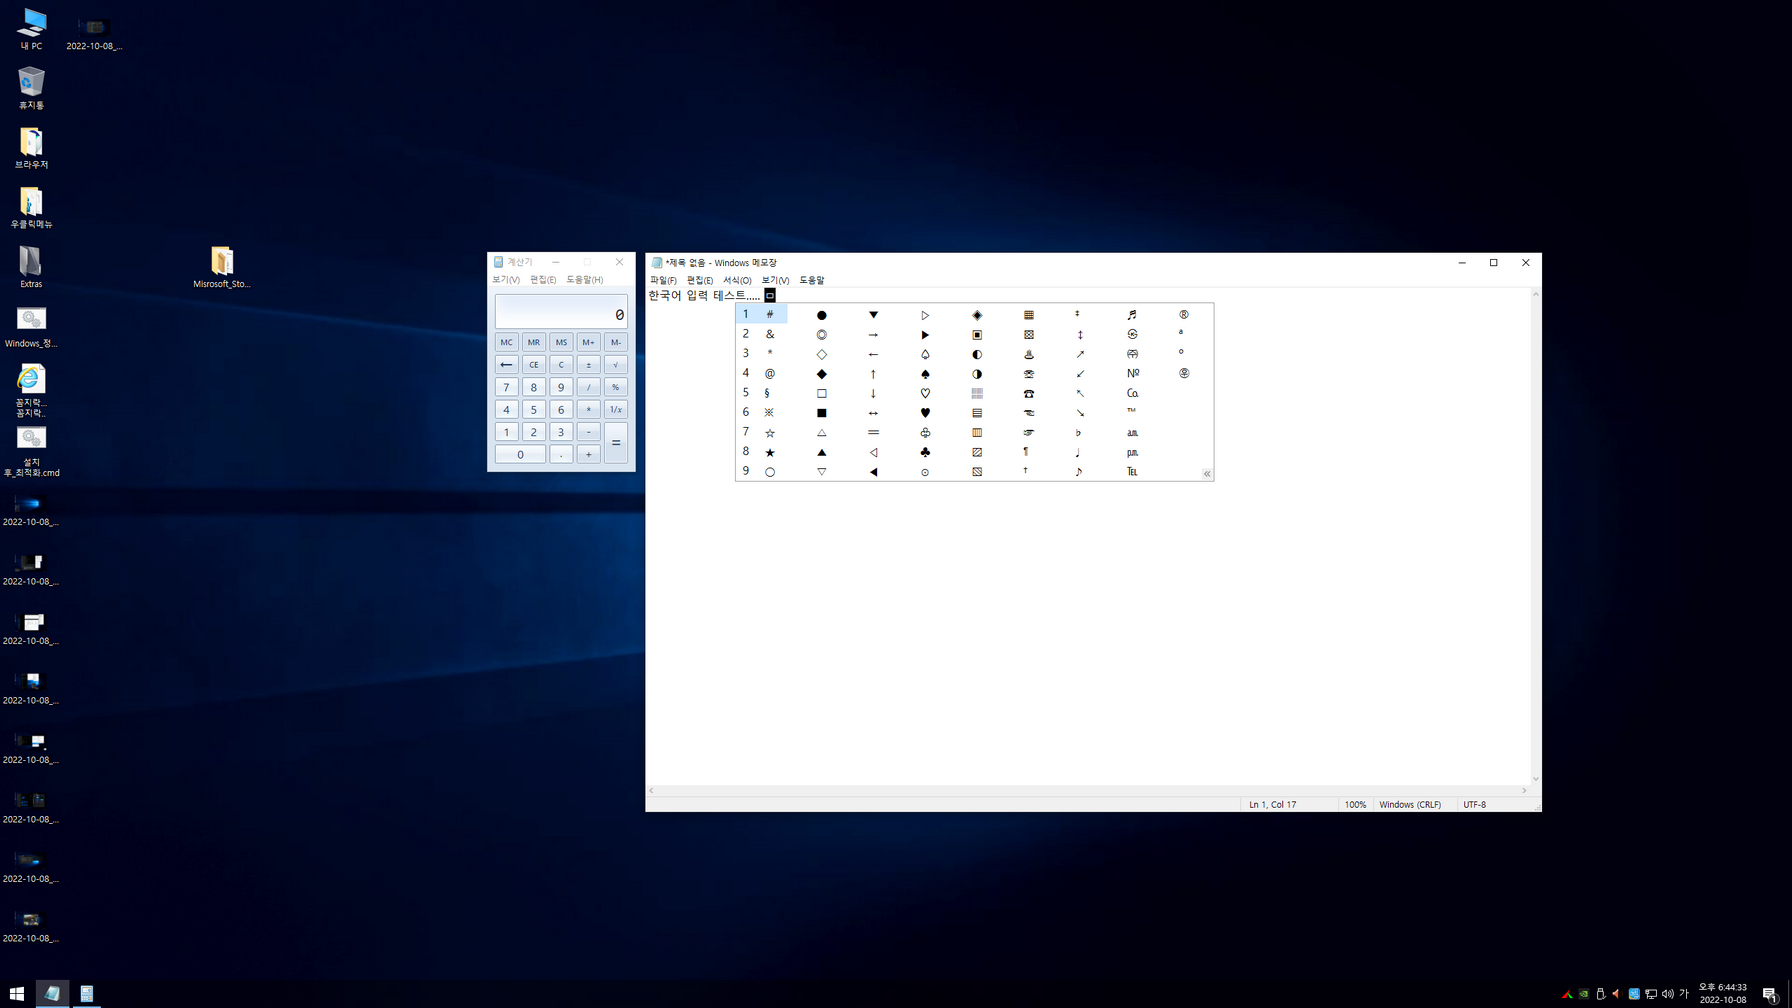Image resolution: width=1792 pixels, height=1008 pixels.
Task: Open the 도움말 menu in Notepad
Action: coord(812,280)
